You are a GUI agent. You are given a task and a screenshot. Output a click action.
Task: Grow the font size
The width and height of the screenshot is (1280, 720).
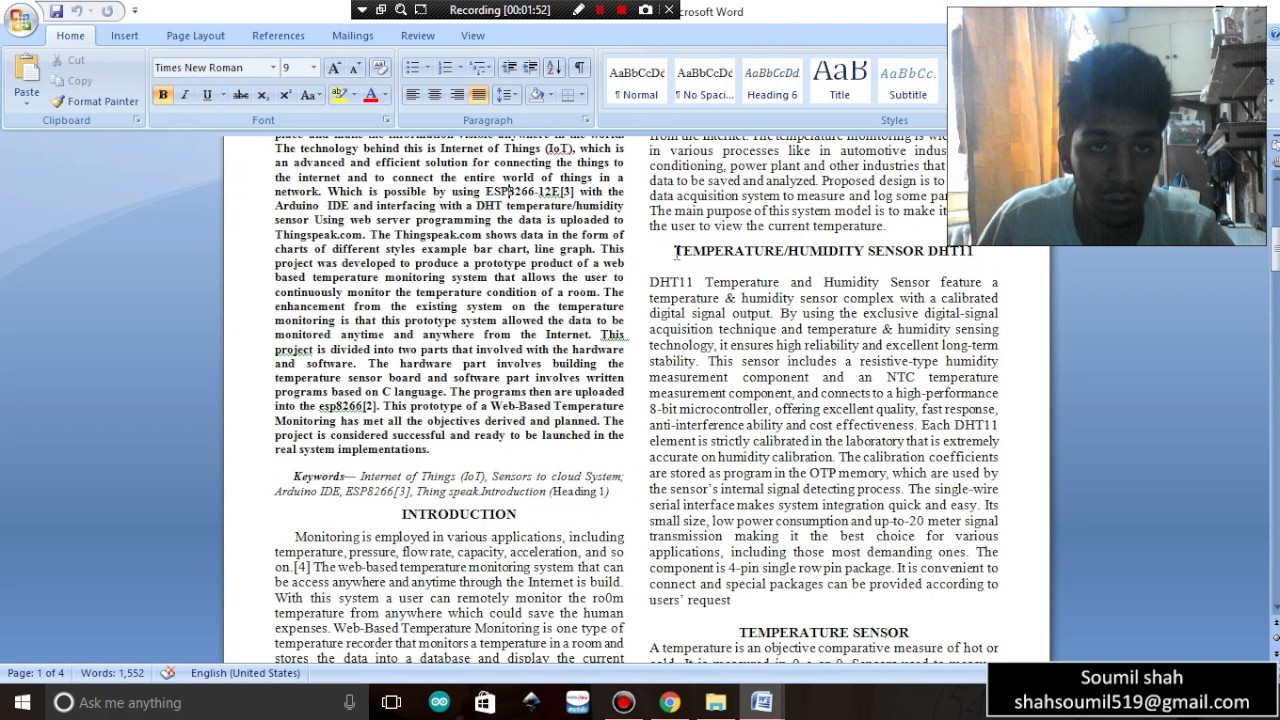(335, 68)
